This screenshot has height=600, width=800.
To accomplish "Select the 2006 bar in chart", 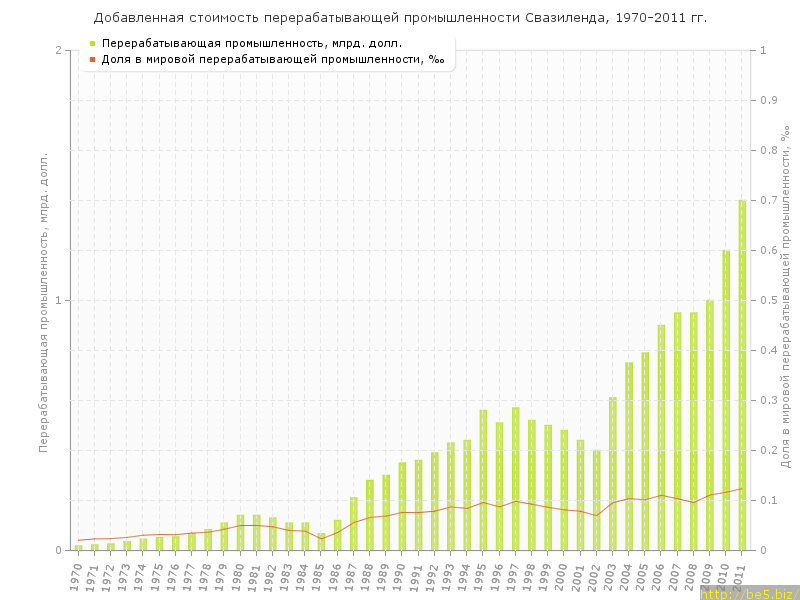I will (661, 438).
